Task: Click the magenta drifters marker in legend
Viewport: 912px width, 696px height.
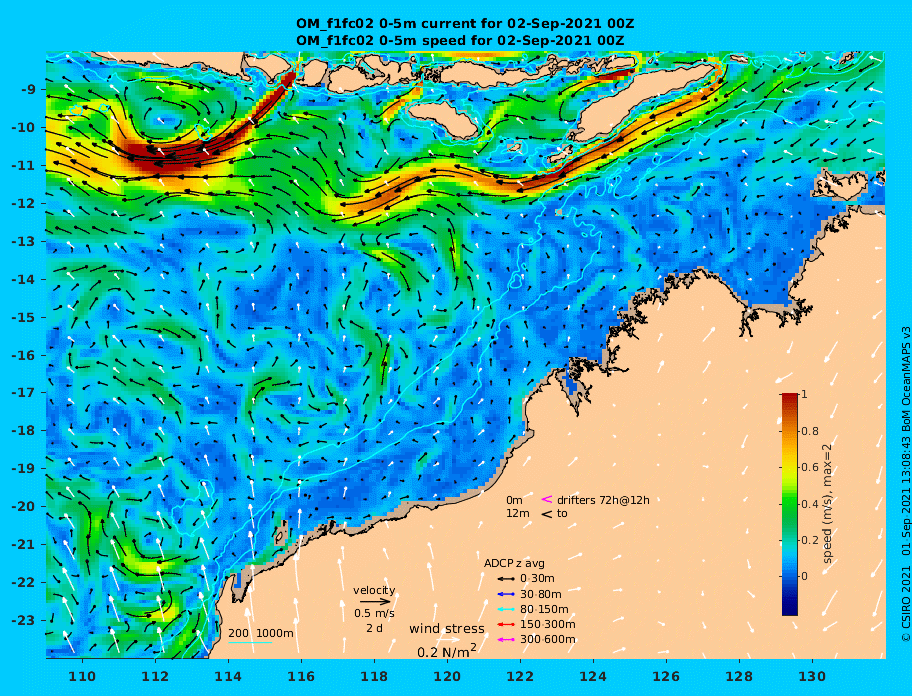Action: pyautogui.click(x=547, y=499)
